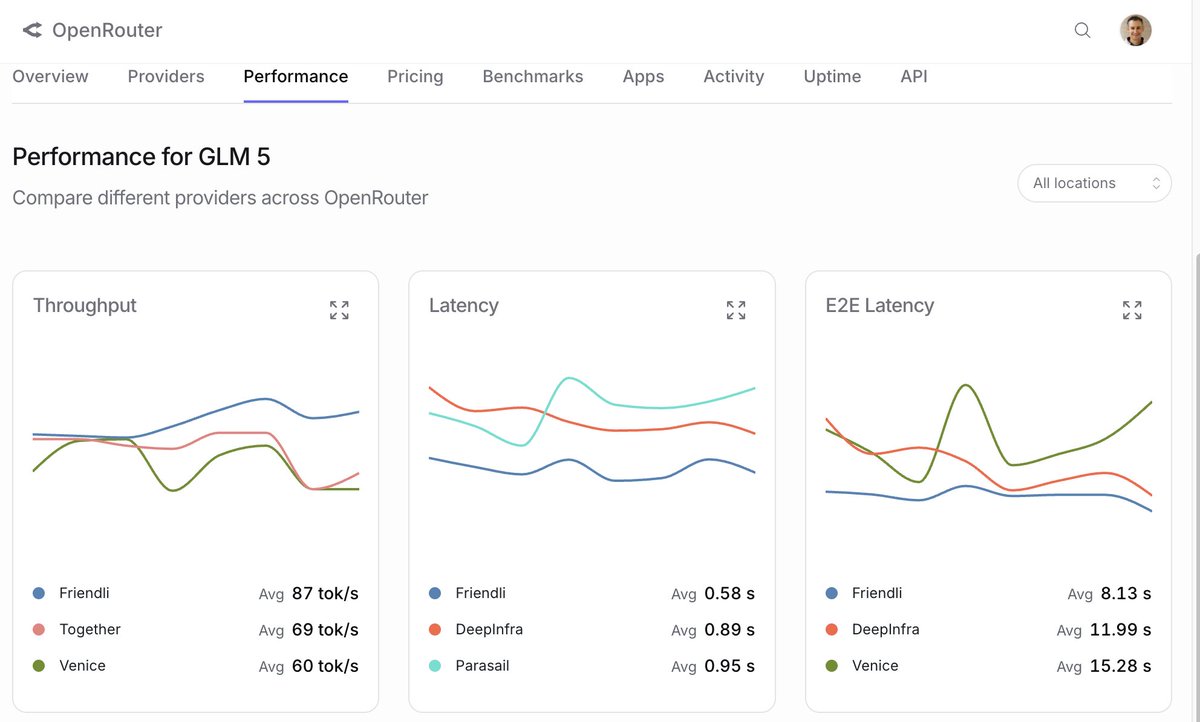Image resolution: width=1200 pixels, height=722 pixels.
Task: Click the 15.28 s E2E latency value
Action: point(1121,665)
